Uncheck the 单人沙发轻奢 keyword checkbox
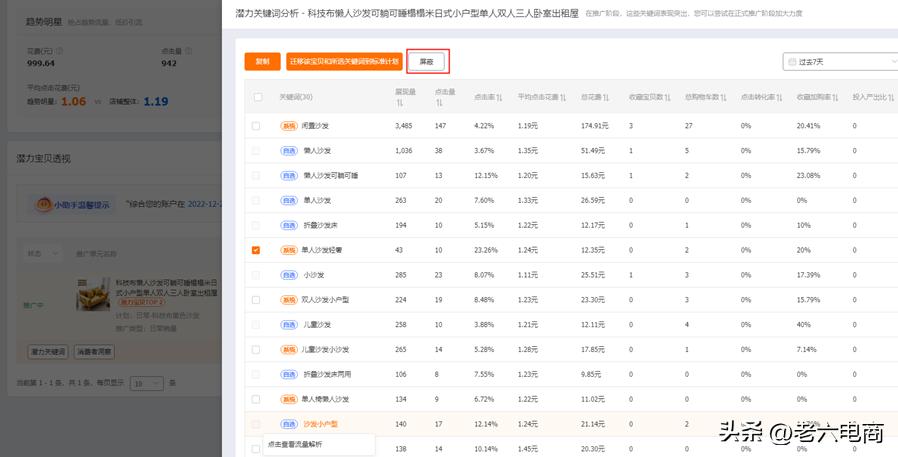The height and width of the screenshot is (457, 898). pyautogui.click(x=255, y=250)
